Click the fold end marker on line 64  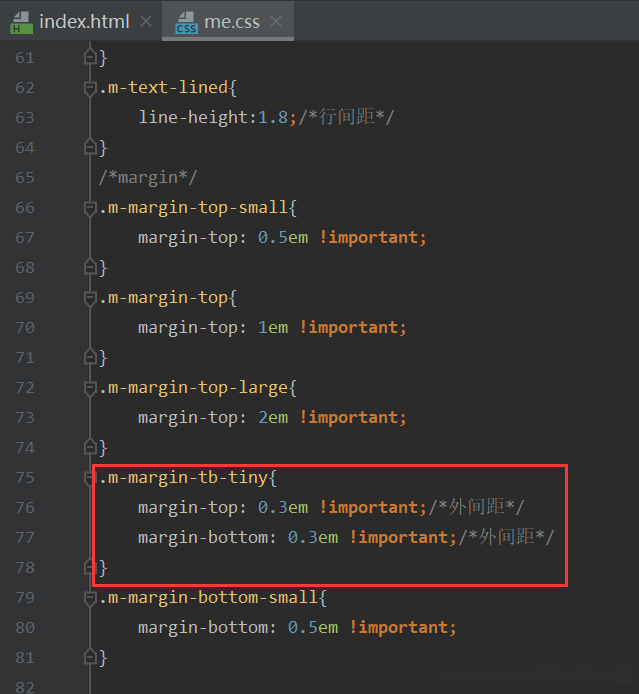click(90, 147)
